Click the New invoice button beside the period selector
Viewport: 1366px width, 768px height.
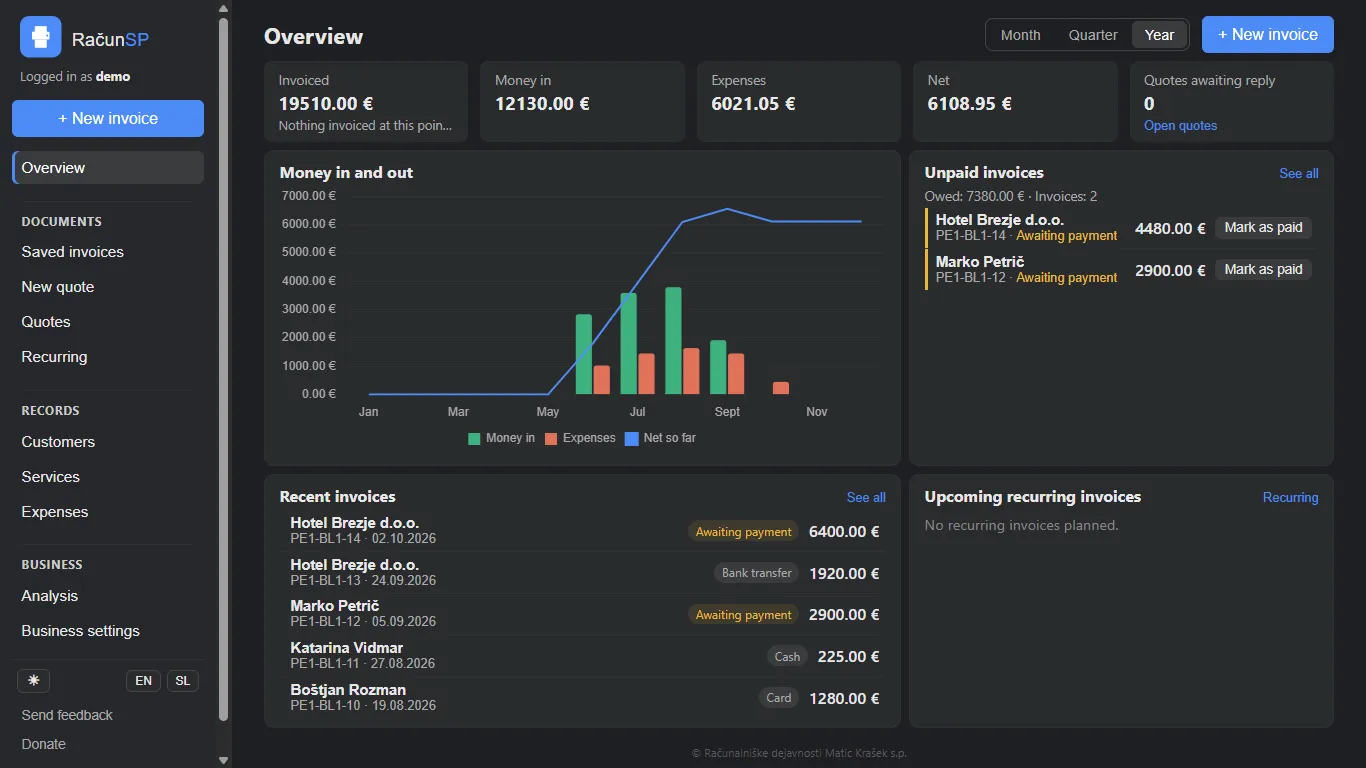pos(1268,34)
